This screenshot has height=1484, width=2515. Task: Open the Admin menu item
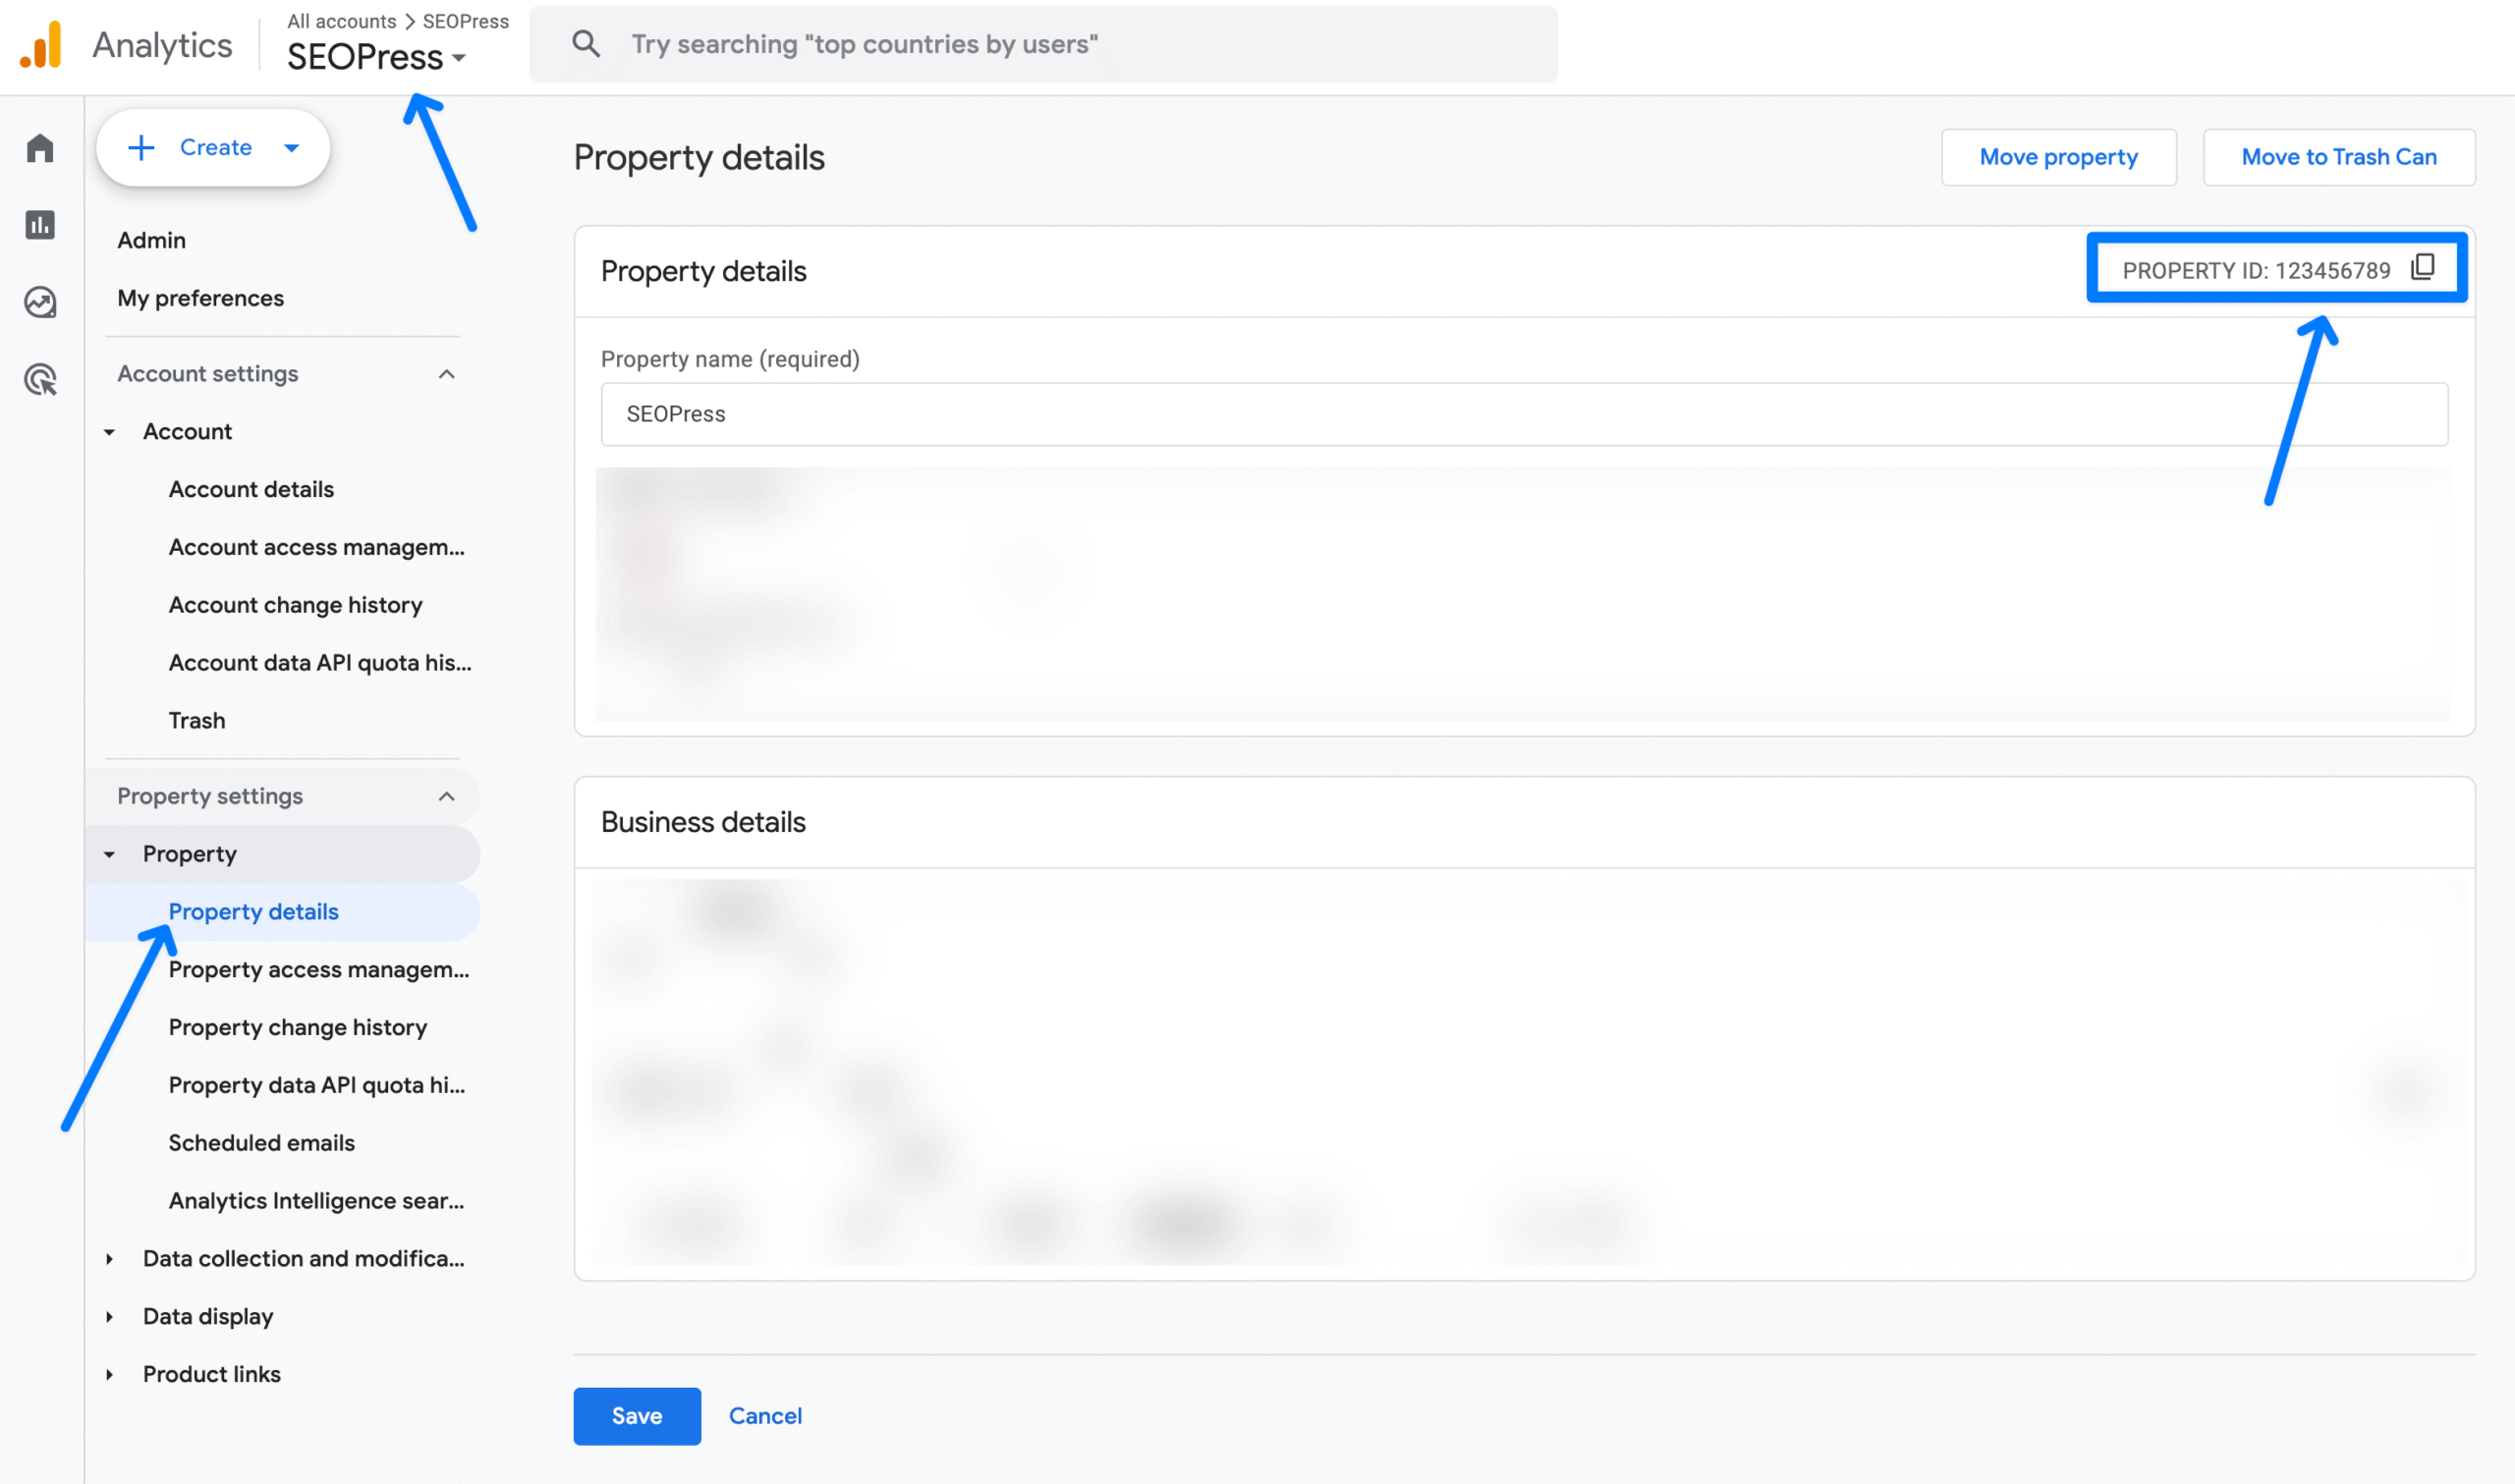click(x=152, y=240)
